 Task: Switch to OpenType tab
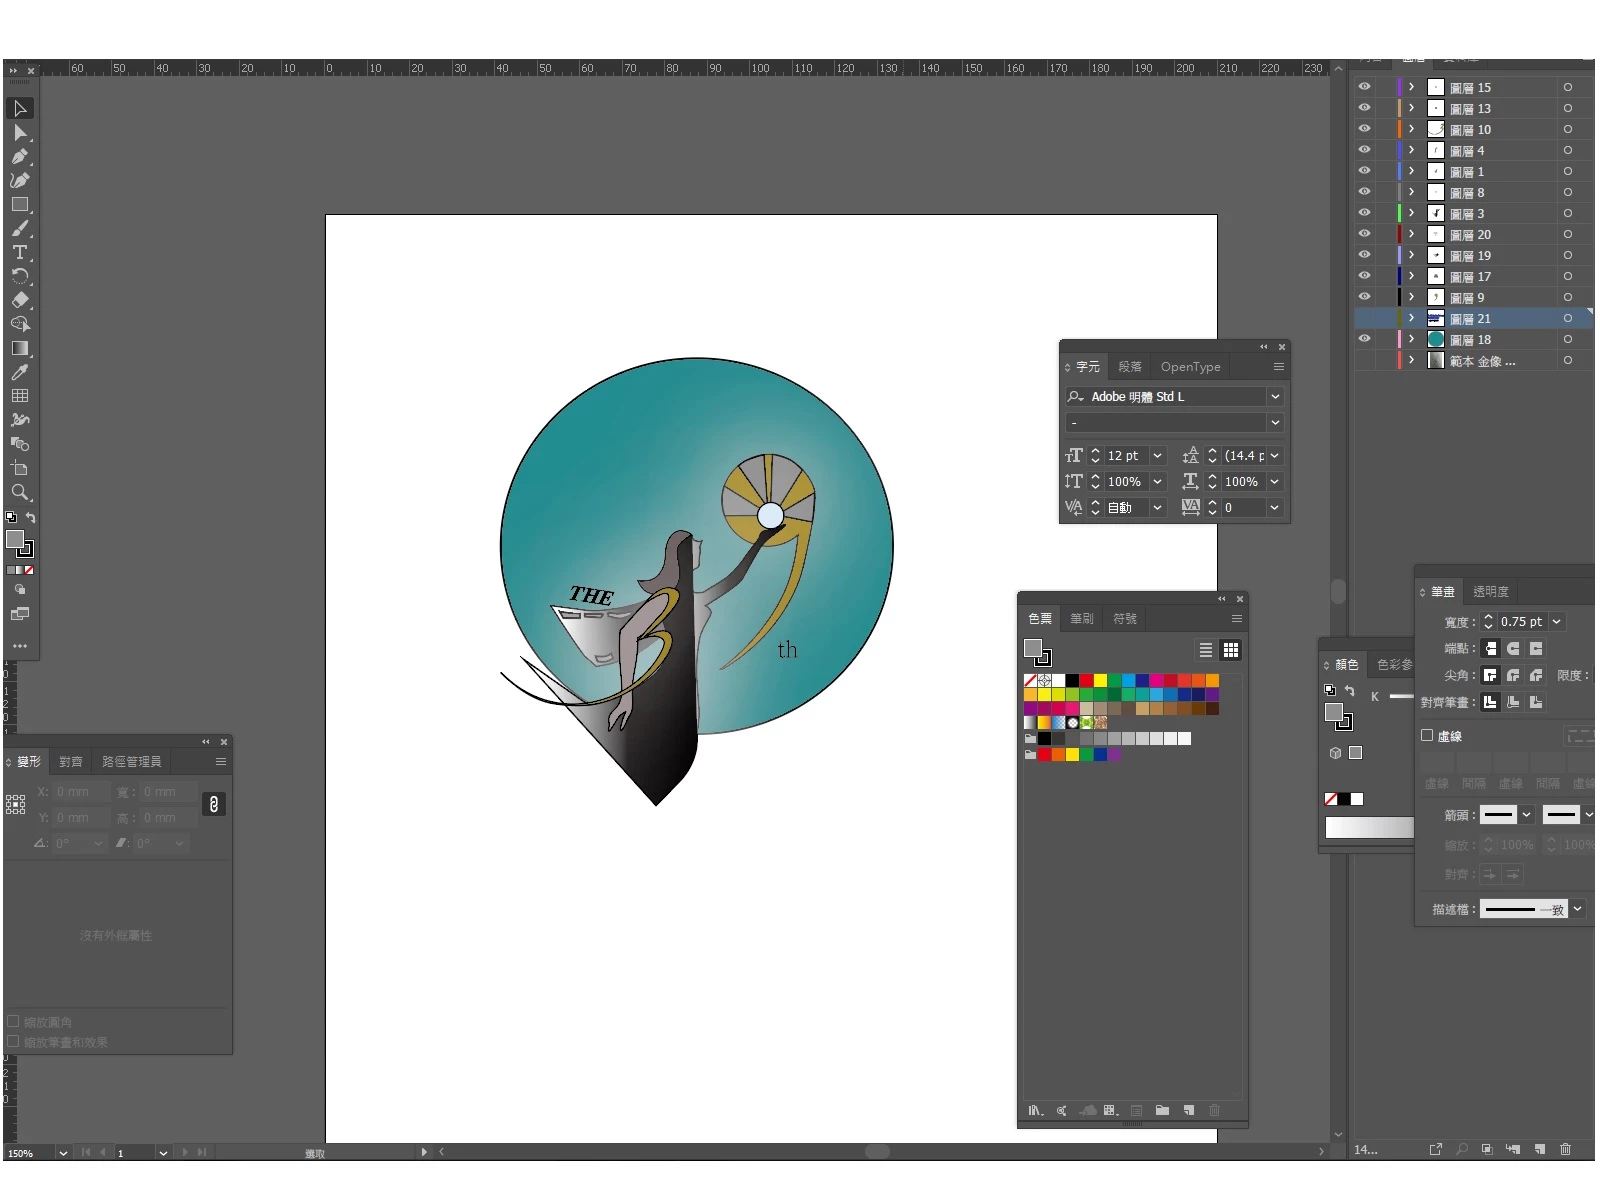point(1190,367)
